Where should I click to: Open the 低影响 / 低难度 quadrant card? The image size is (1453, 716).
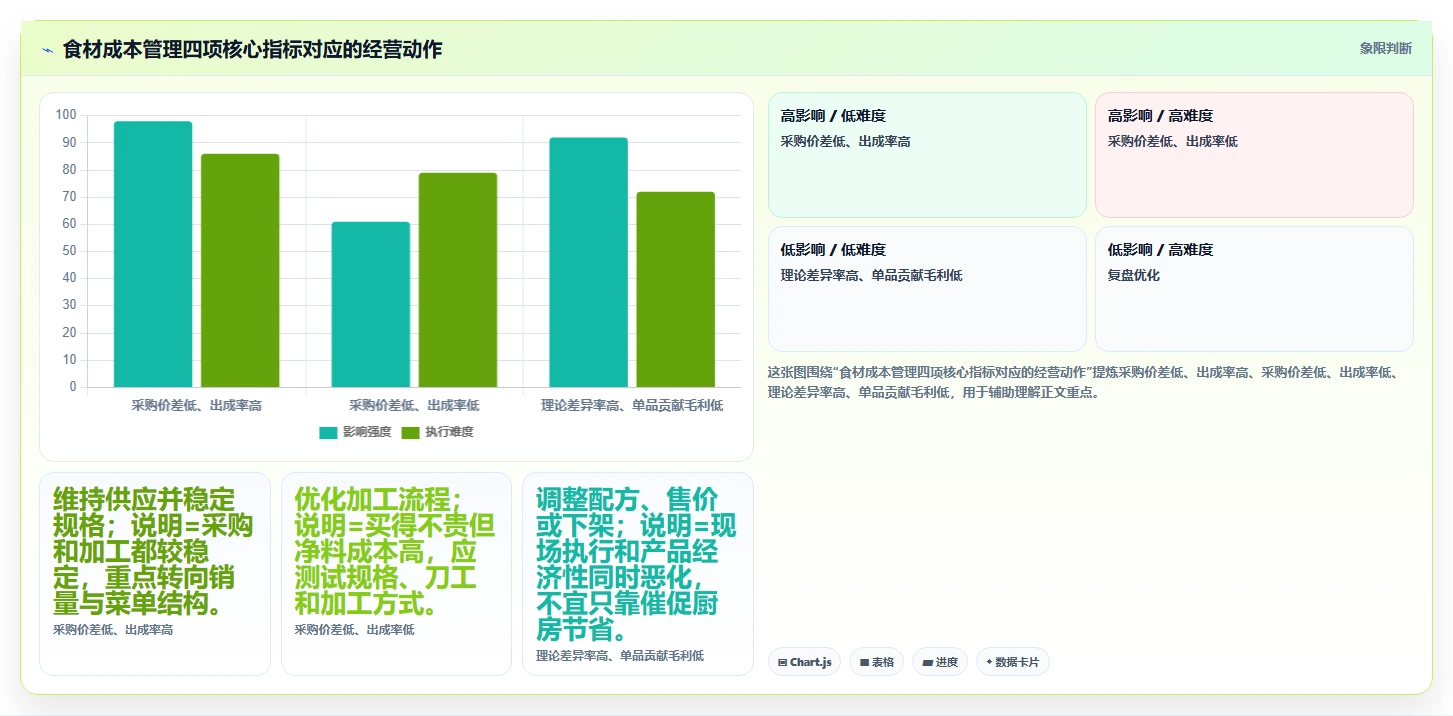927,289
